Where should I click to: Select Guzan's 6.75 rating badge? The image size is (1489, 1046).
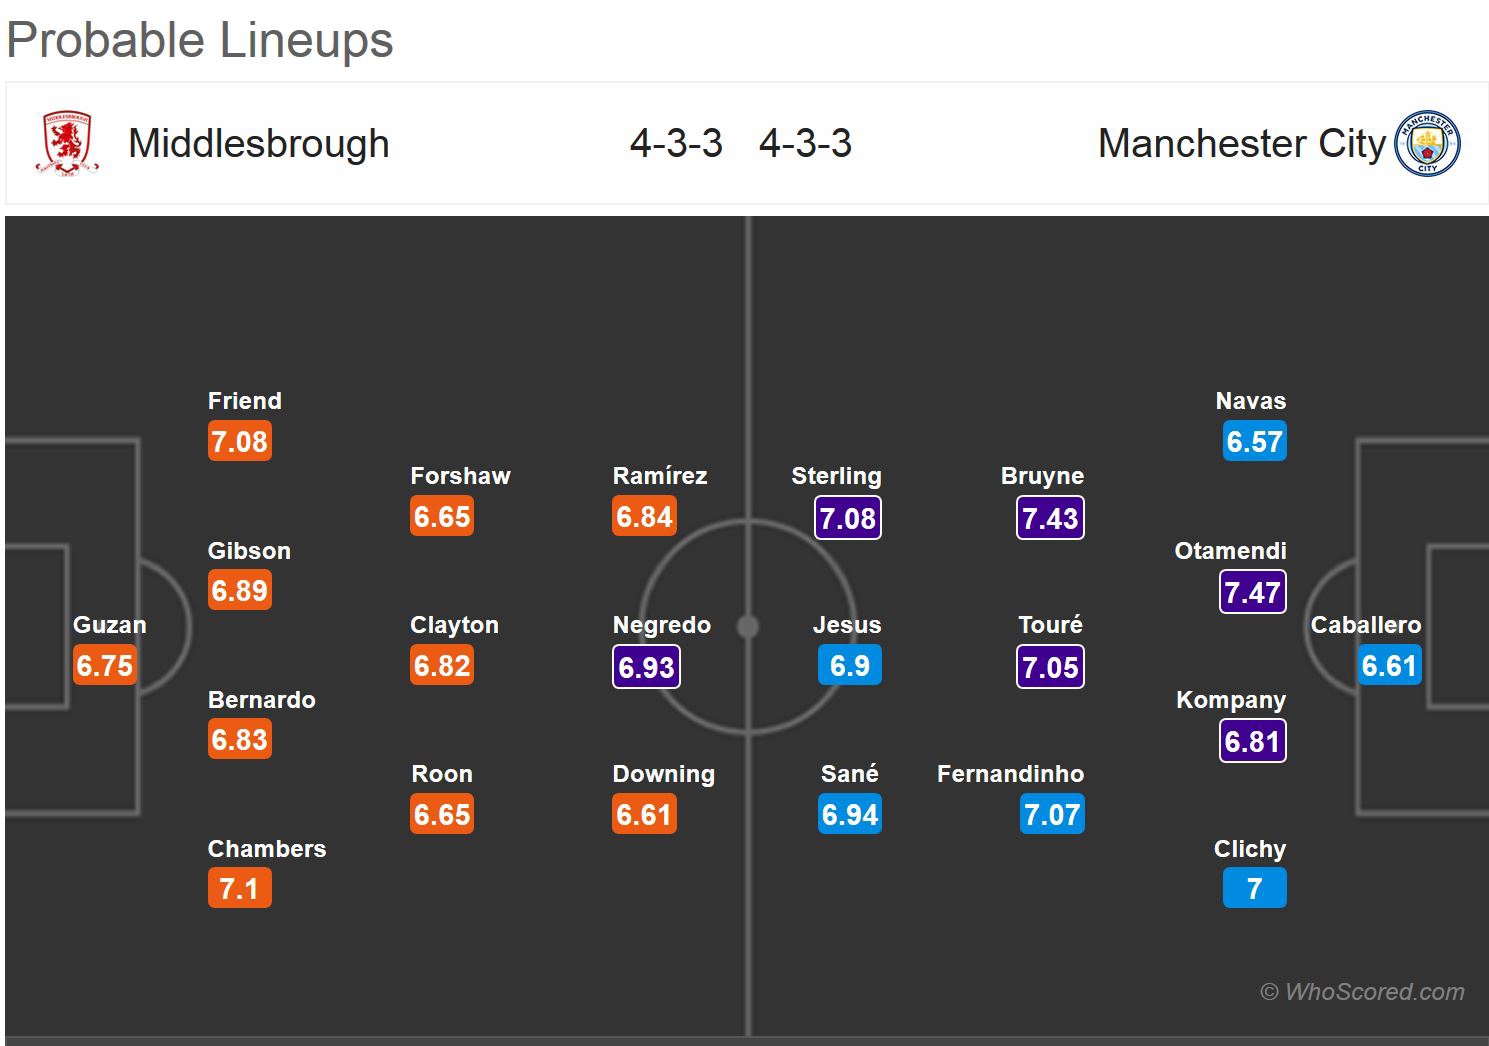point(104,666)
